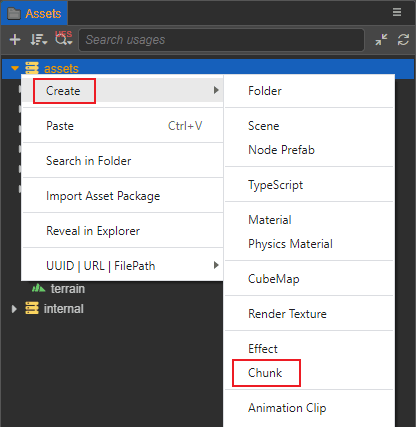Viewport: 416px width, 427px height.
Task: Expand the internal folder triangle
Action: 14,309
